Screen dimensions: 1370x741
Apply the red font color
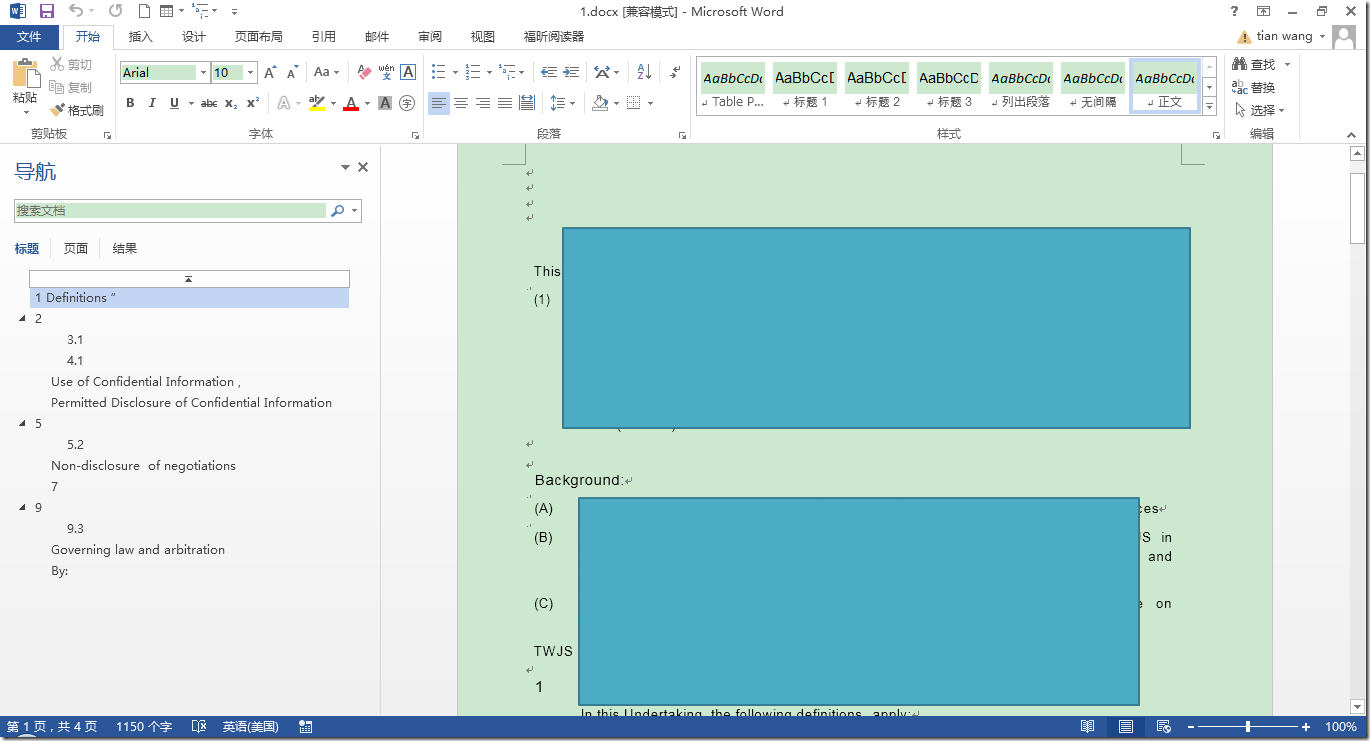coord(351,103)
